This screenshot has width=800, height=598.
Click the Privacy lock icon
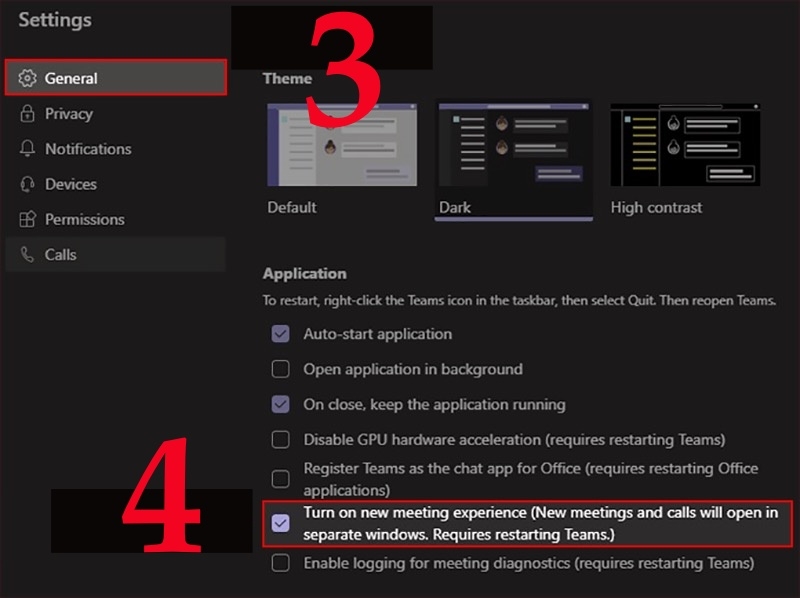28,113
